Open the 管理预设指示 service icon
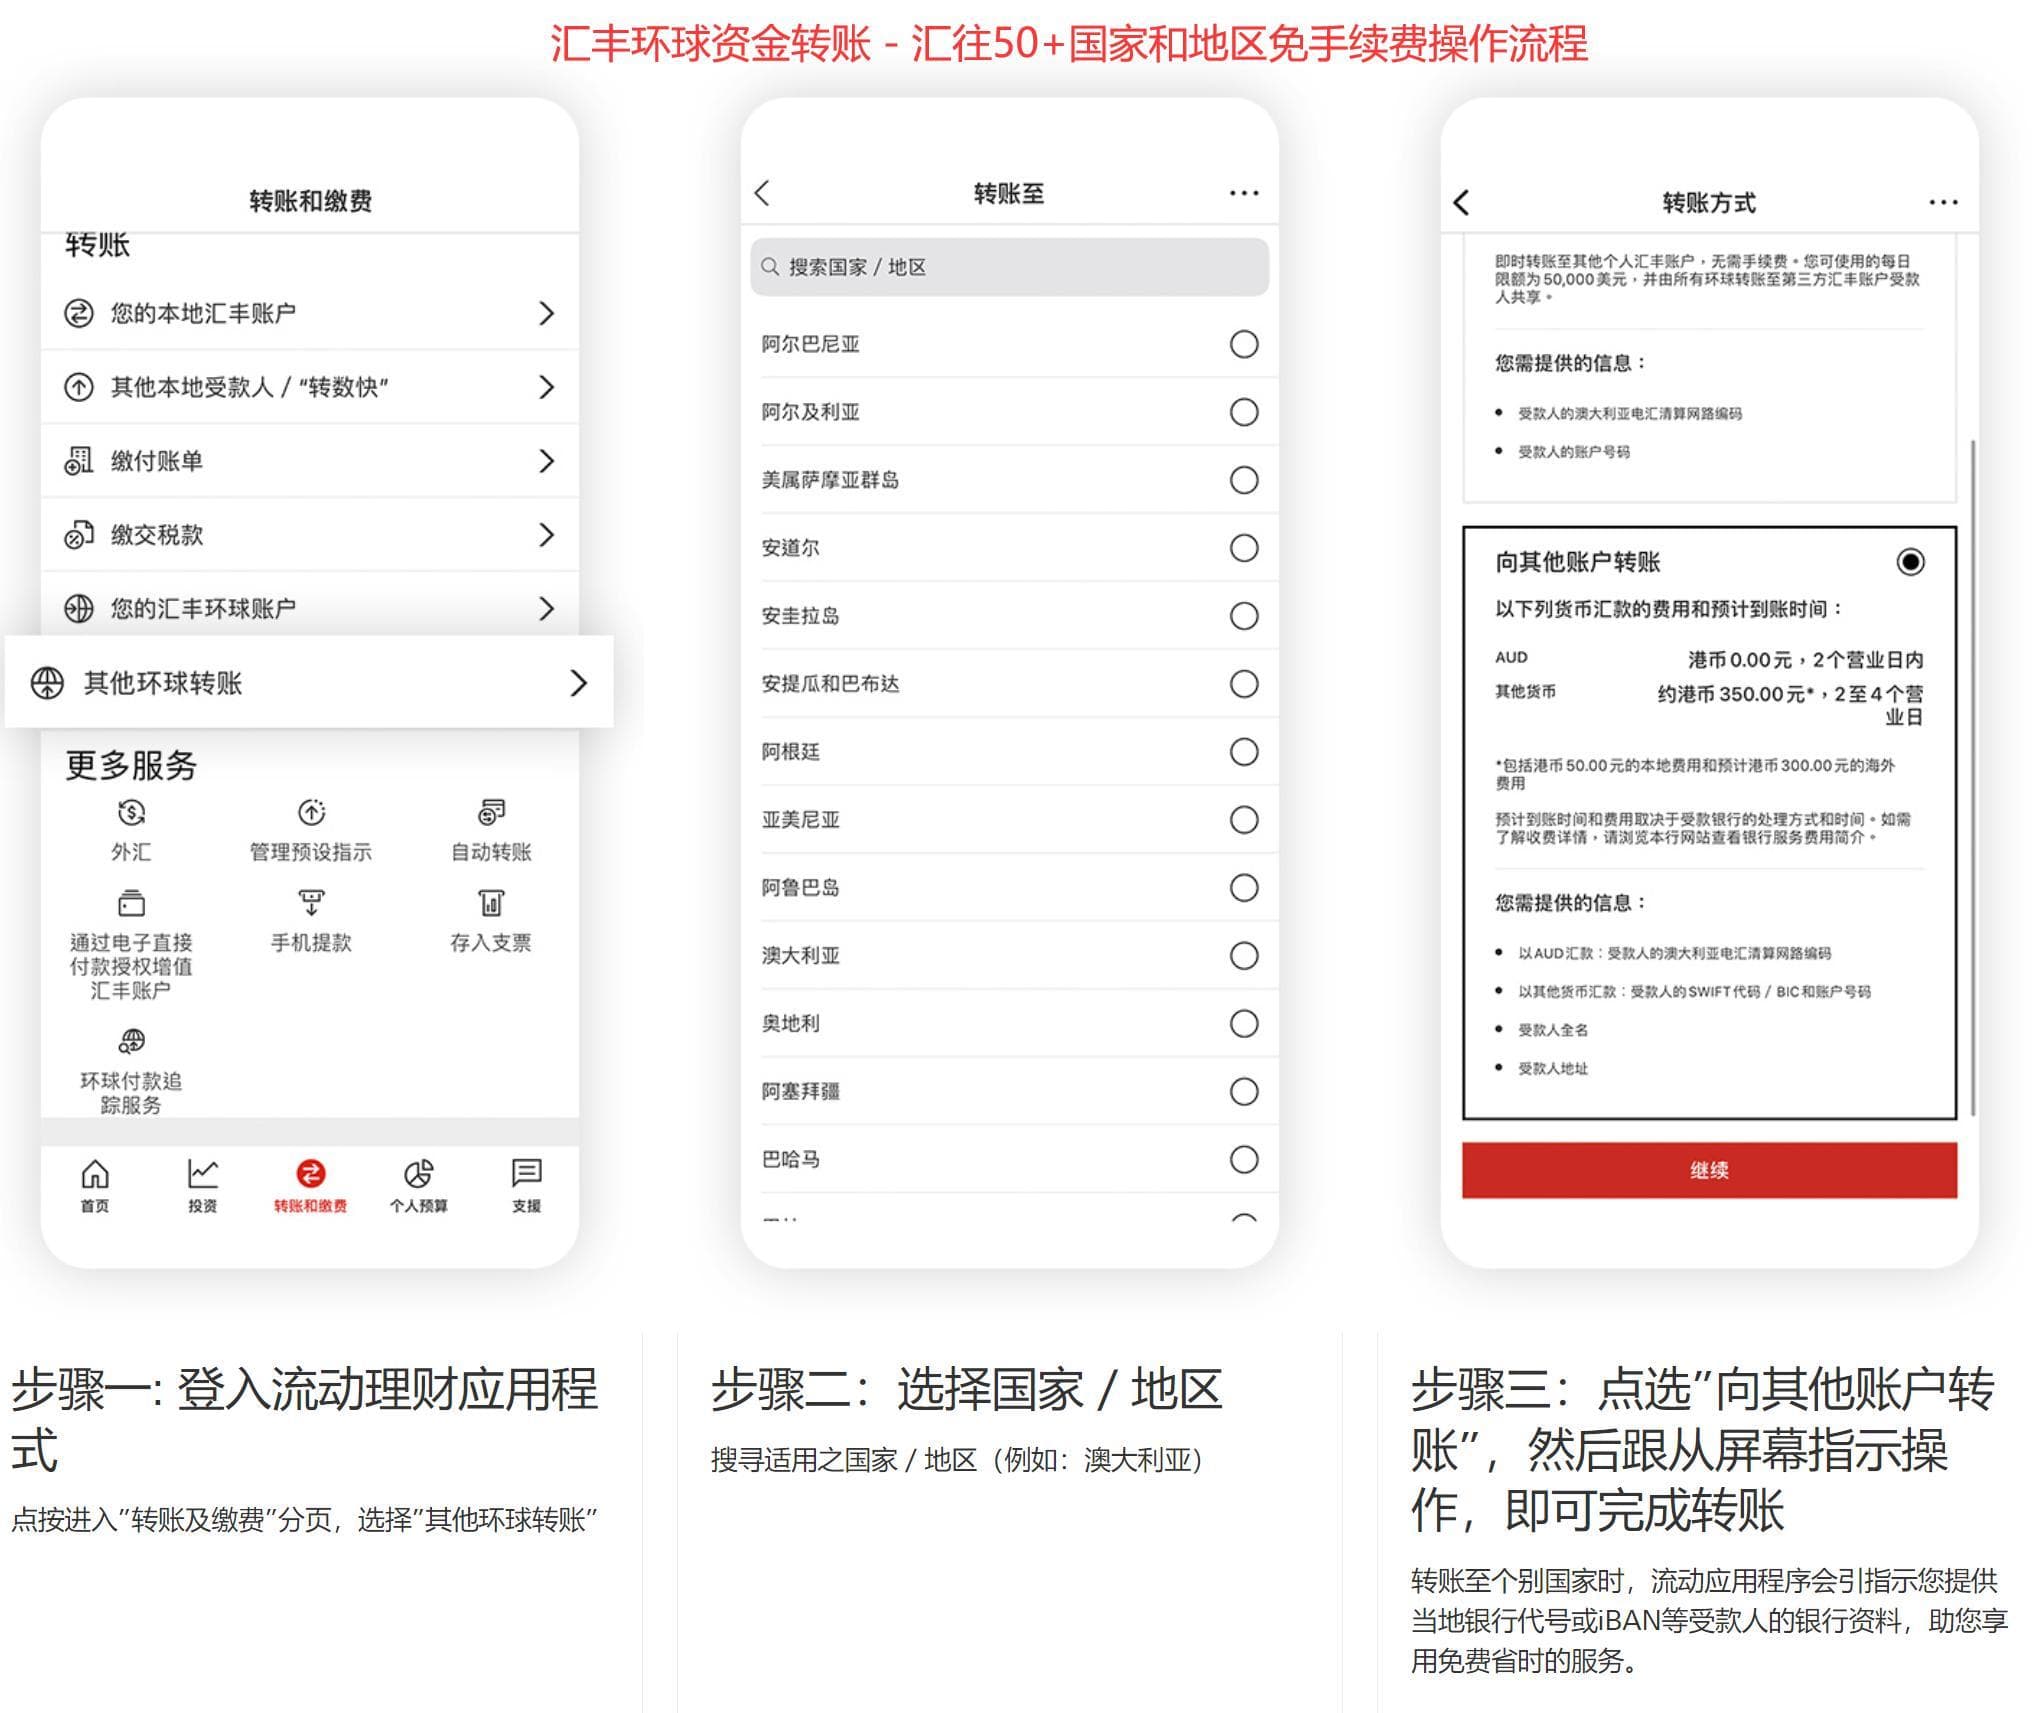 (311, 813)
